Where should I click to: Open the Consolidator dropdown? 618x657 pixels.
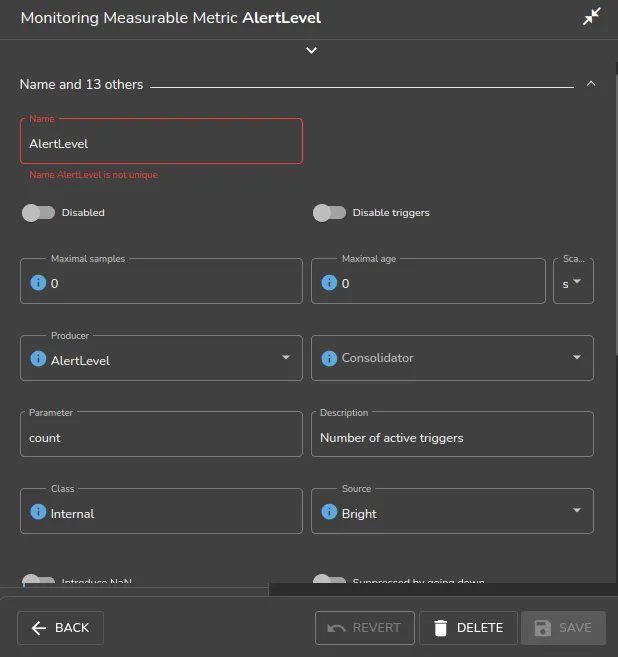452,358
